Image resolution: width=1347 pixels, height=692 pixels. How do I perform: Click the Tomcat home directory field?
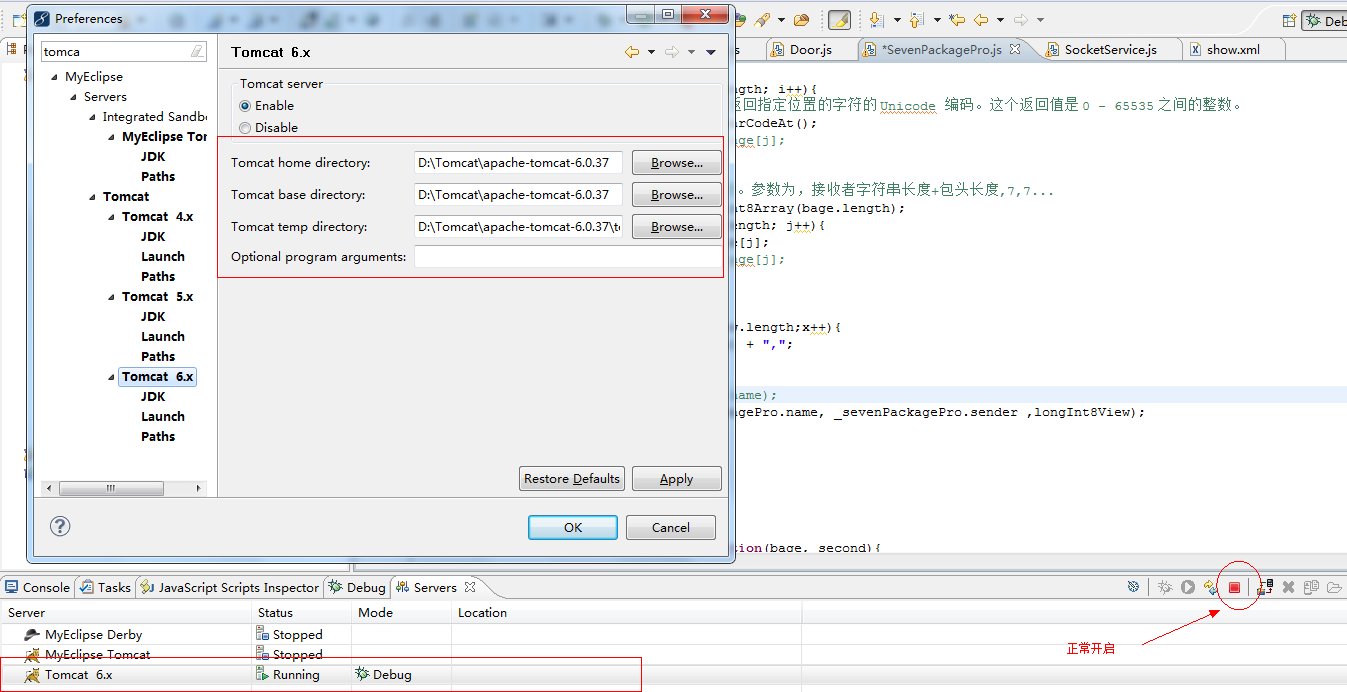pyautogui.click(x=518, y=163)
